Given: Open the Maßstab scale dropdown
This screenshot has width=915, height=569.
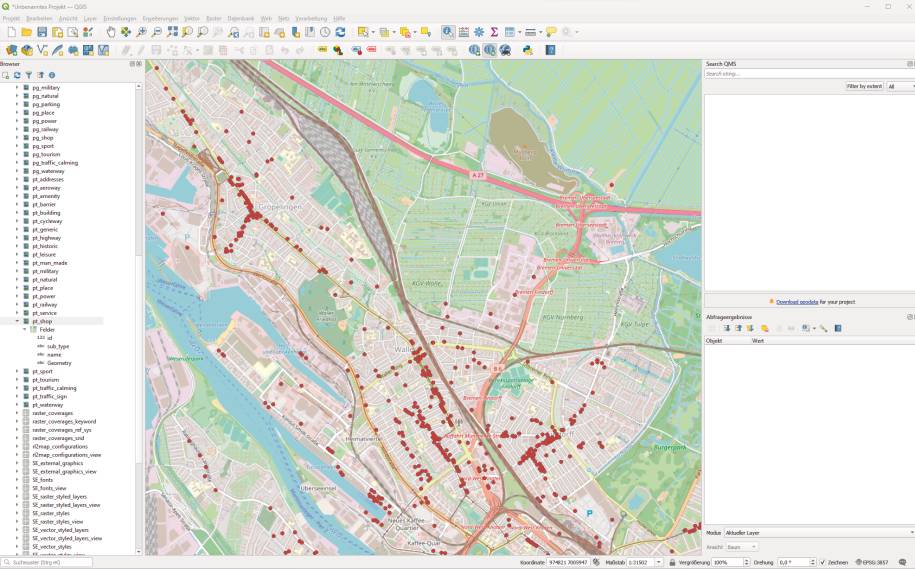Looking at the screenshot, I should click(x=659, y=563).
